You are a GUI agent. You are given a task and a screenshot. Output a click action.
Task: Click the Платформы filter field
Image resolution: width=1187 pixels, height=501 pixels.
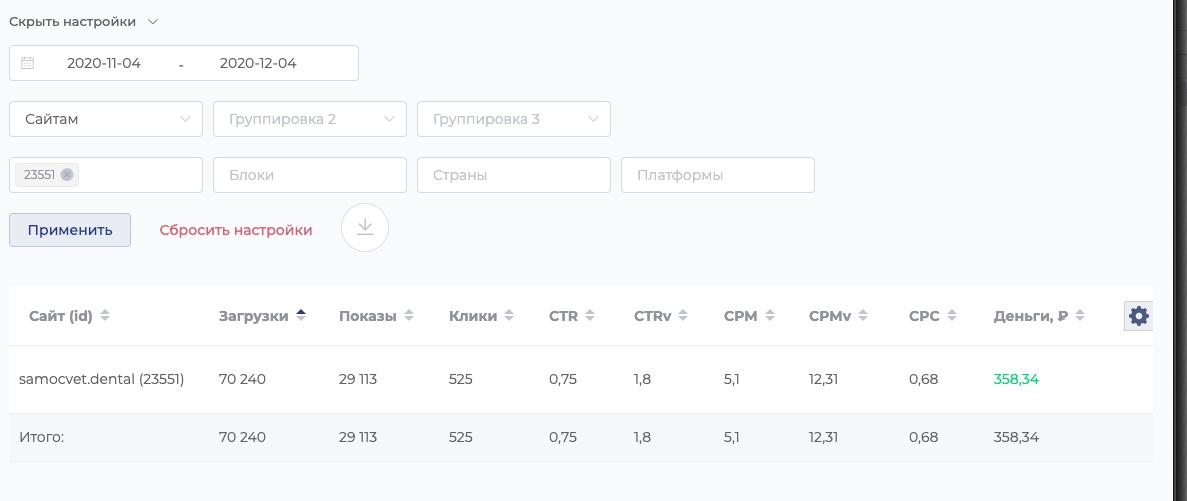[718, 175]
